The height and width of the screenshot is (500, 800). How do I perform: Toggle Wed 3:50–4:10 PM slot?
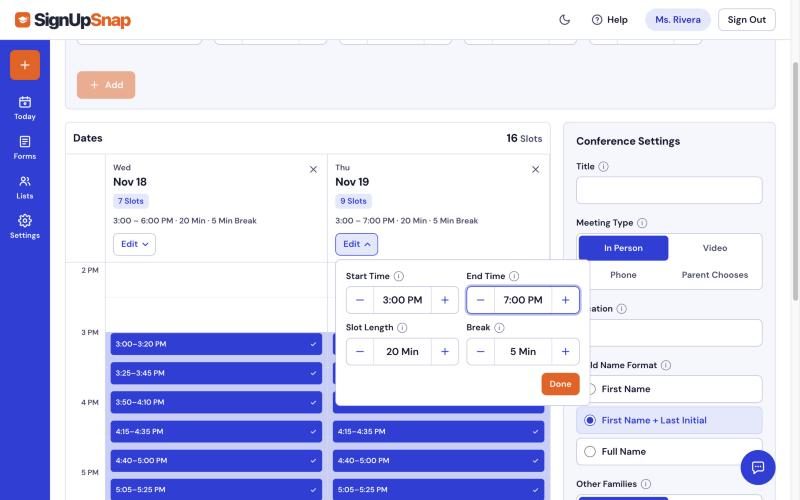216,403
